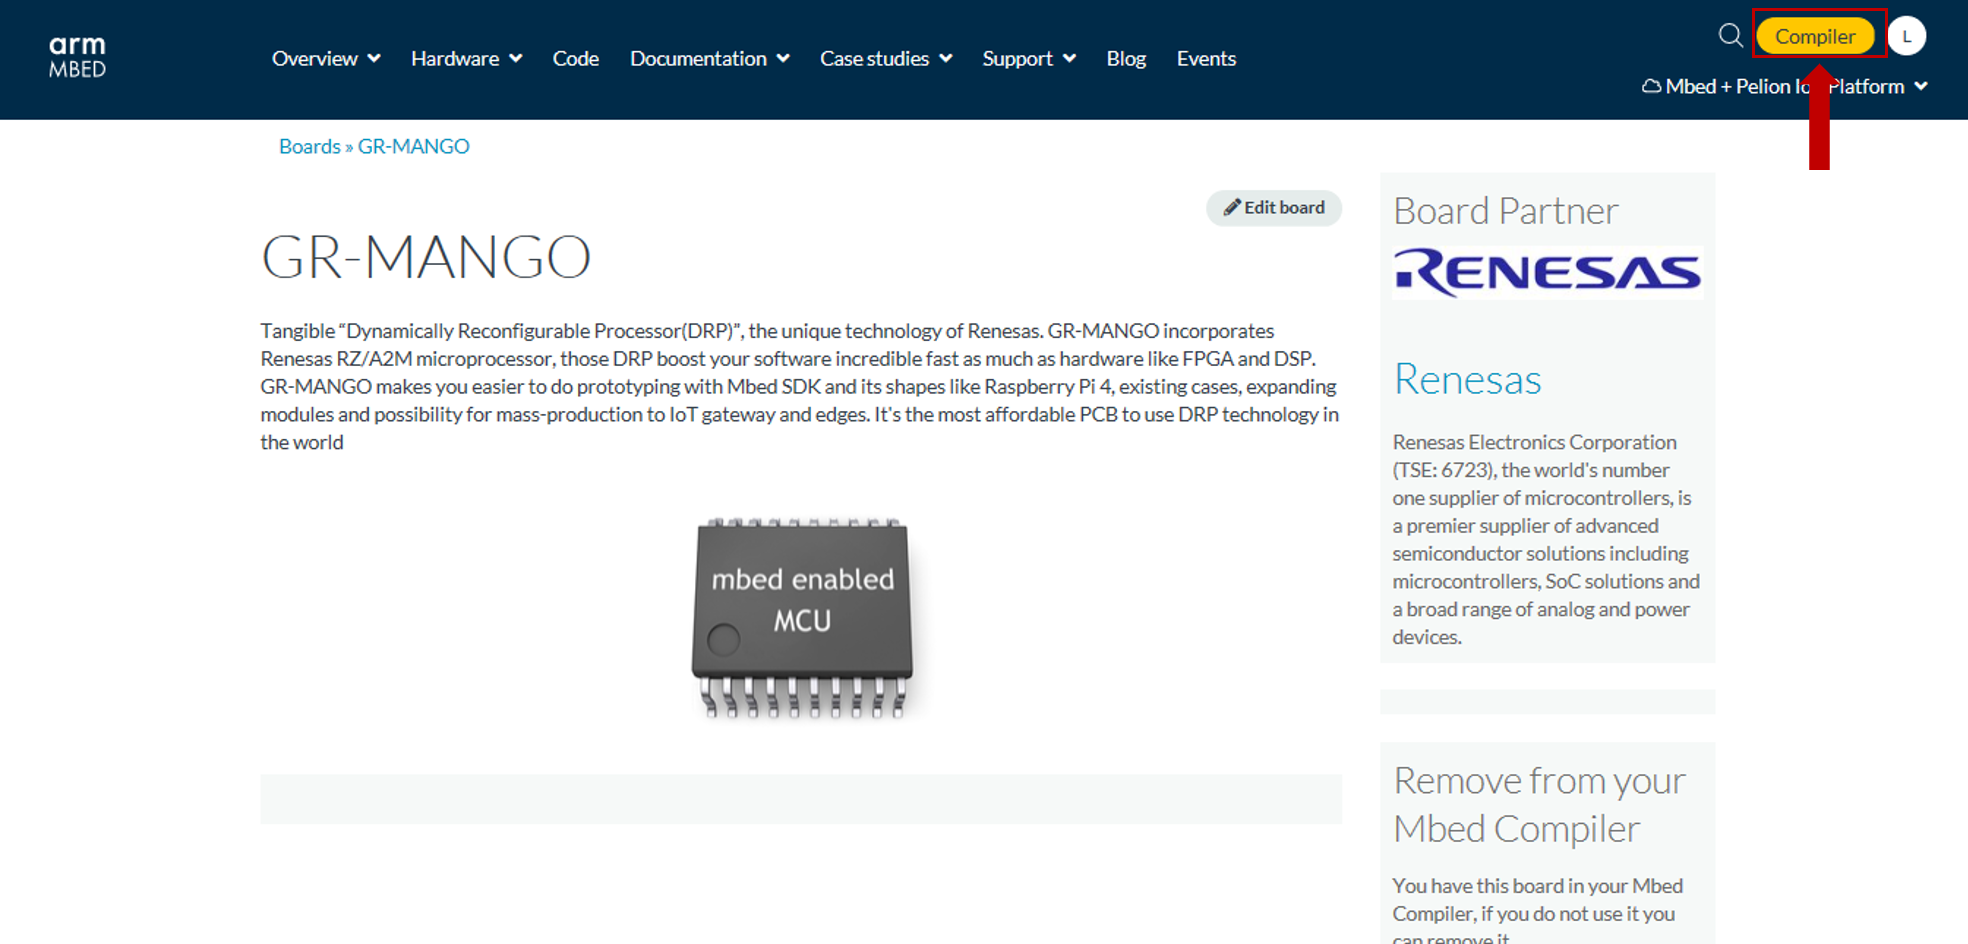Open the Support dropdown menu

(1028, 59)
